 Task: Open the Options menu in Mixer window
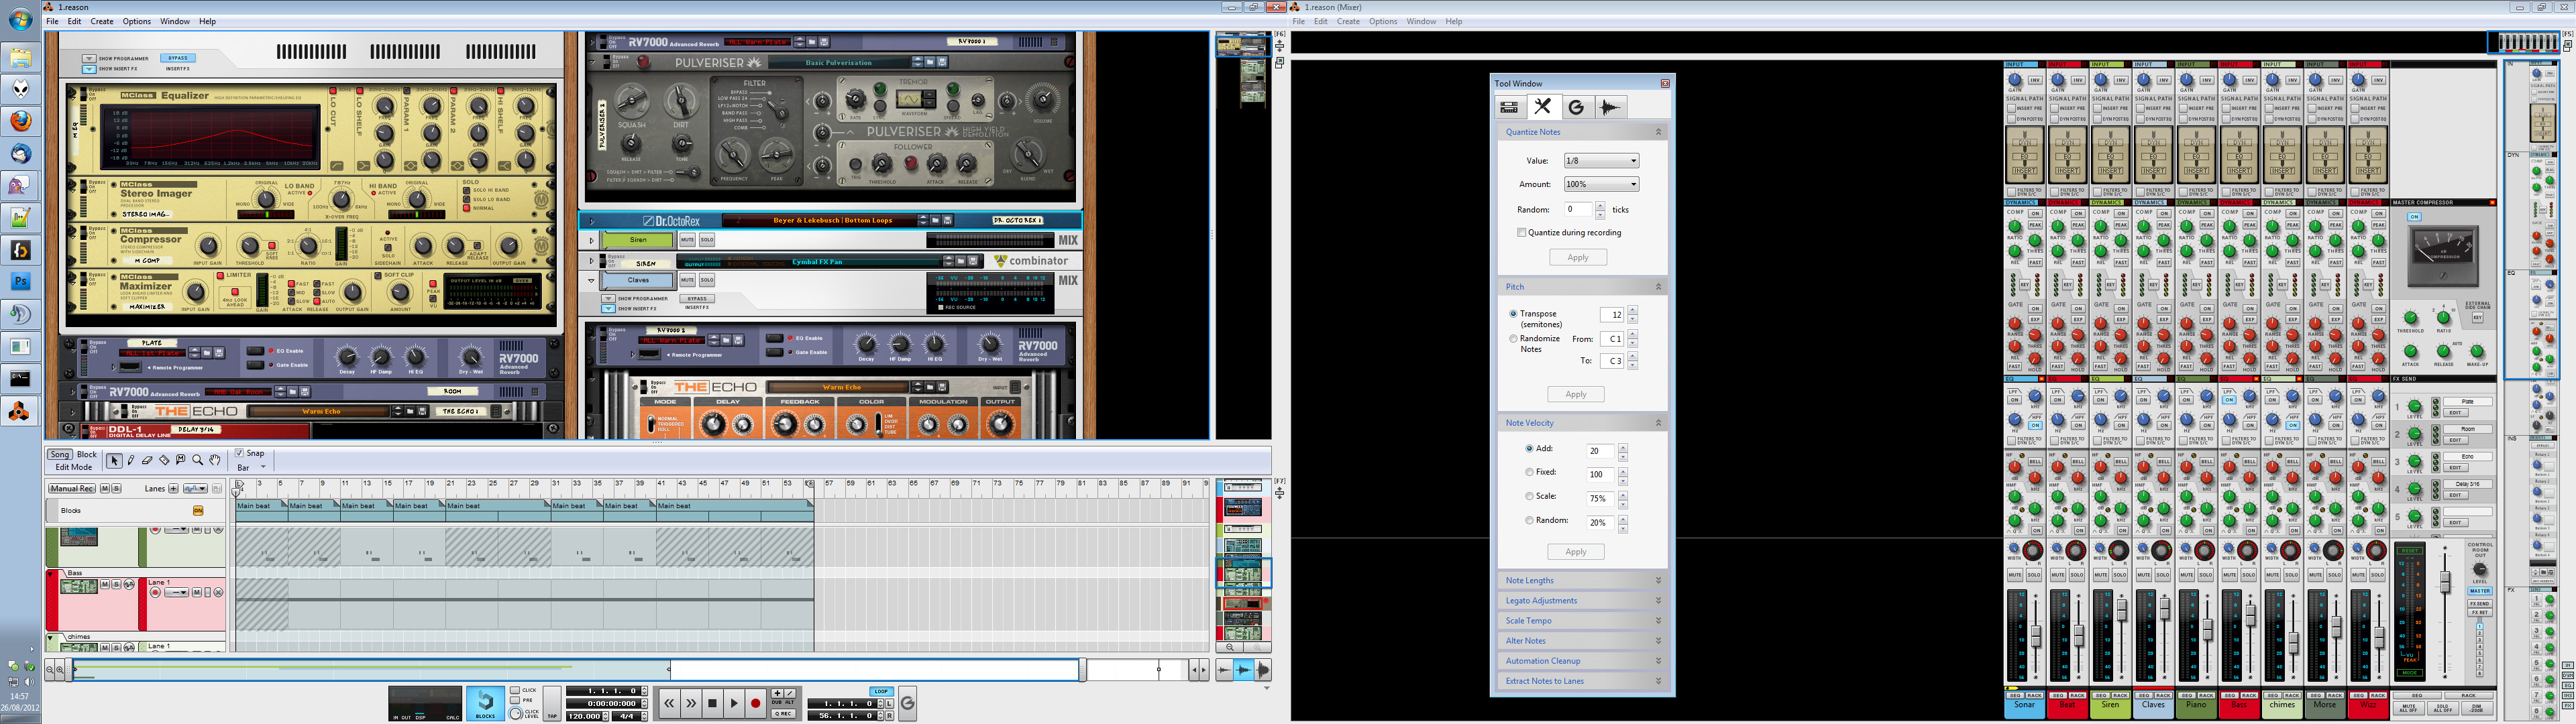1383,21
